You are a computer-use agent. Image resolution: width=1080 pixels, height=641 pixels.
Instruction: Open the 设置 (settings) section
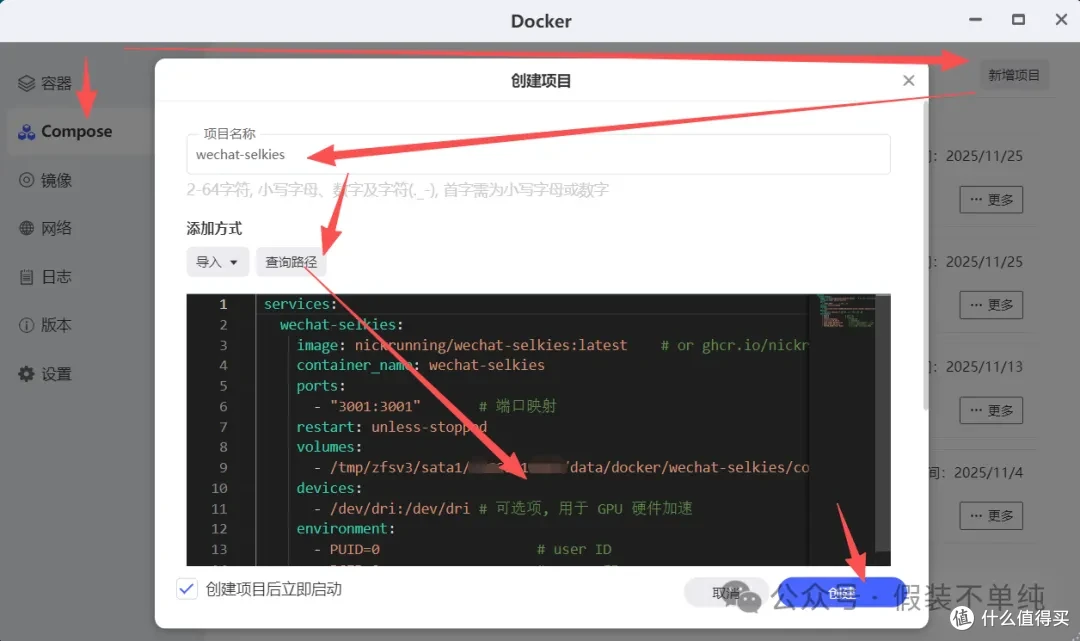point(45,374)
